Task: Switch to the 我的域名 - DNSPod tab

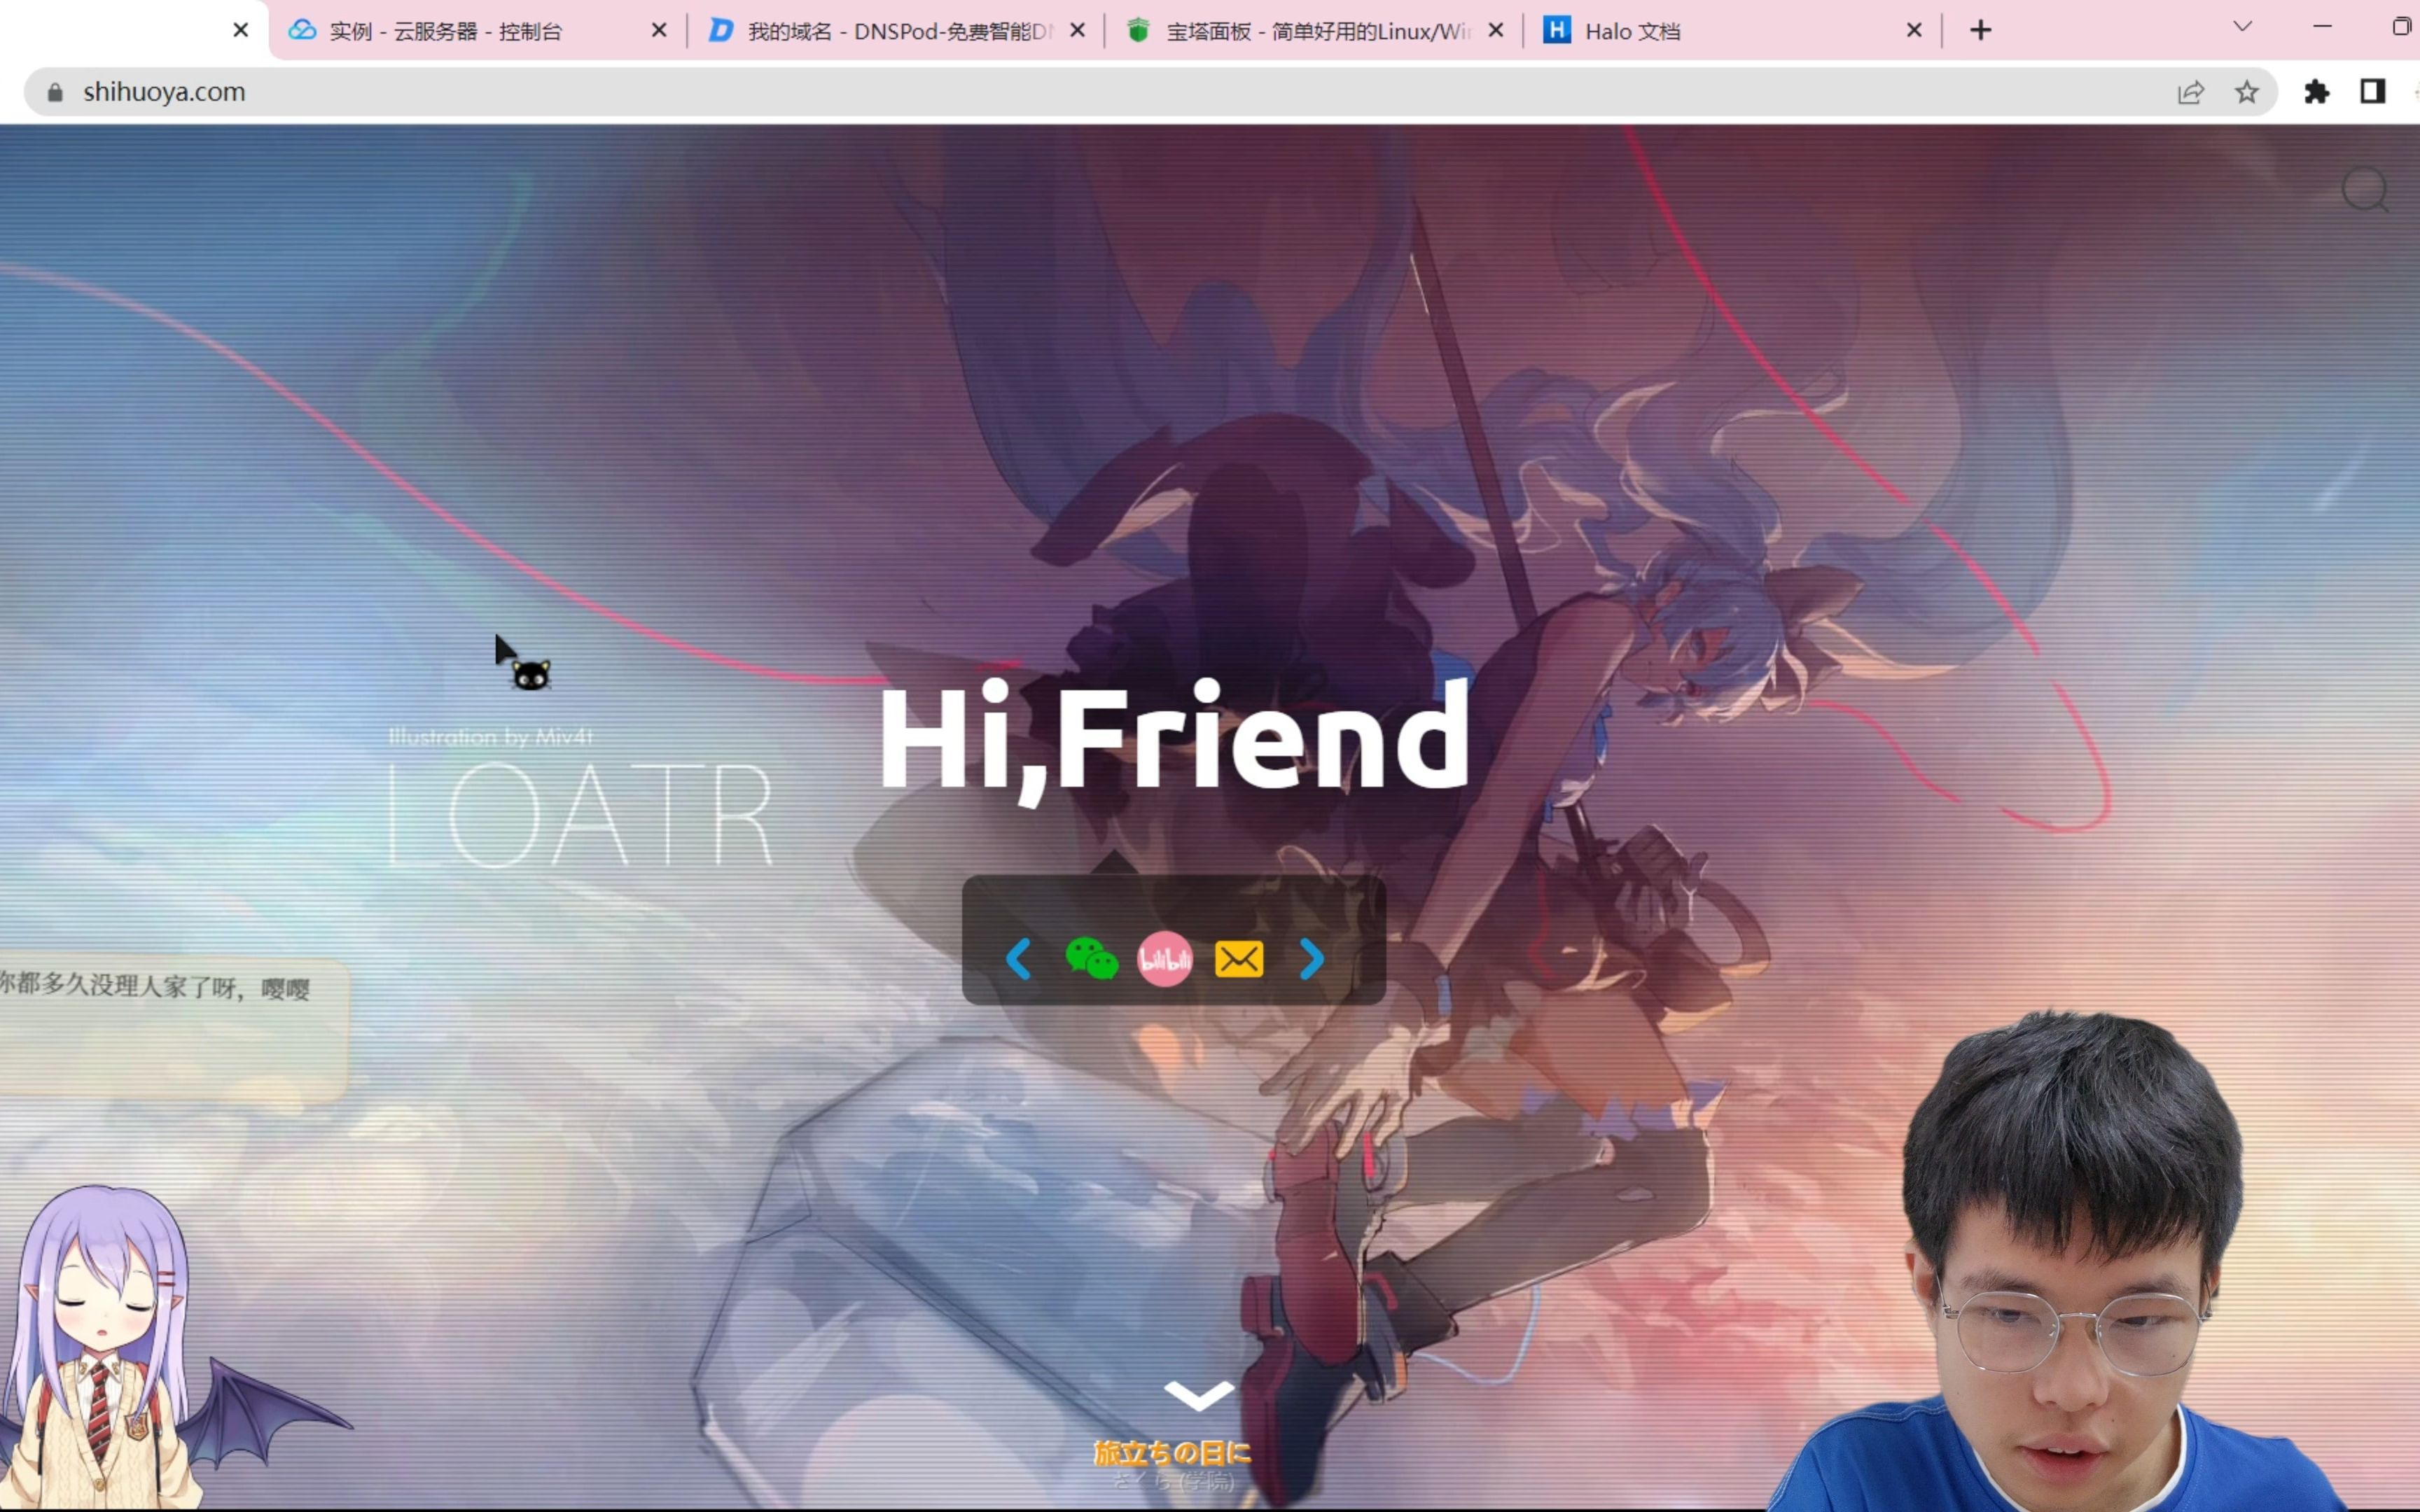Action: click(x=896, y=31)
